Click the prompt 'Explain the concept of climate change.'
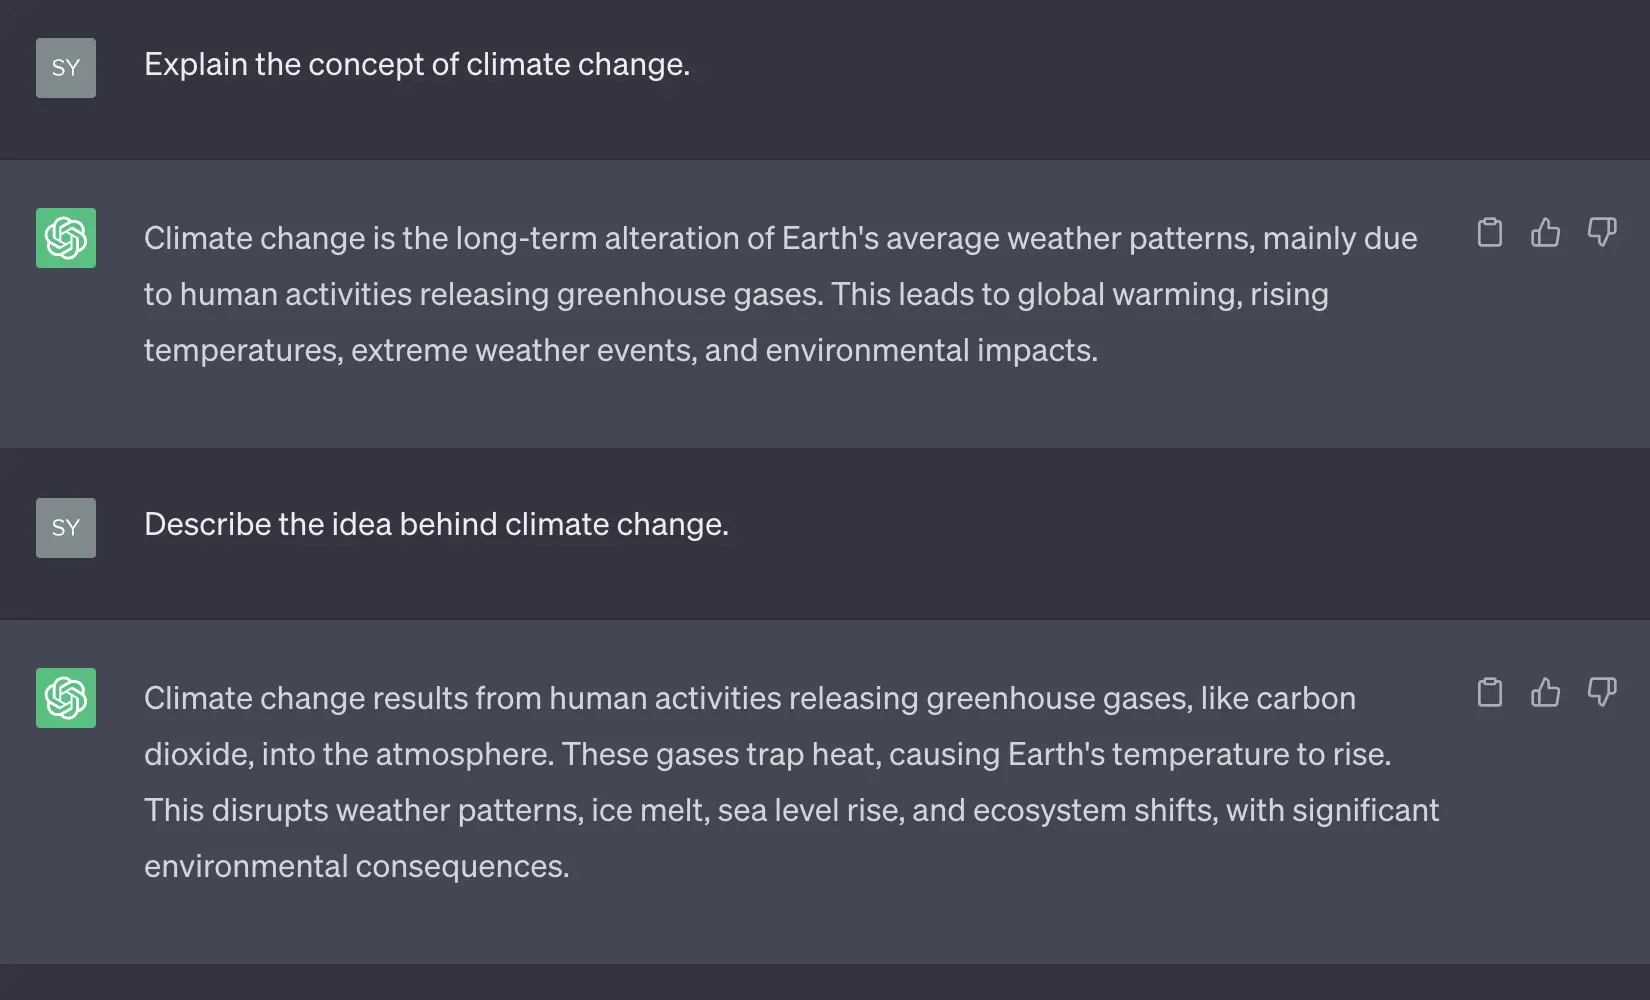This screenshot has width=1650, height=1000. [417, 64]
